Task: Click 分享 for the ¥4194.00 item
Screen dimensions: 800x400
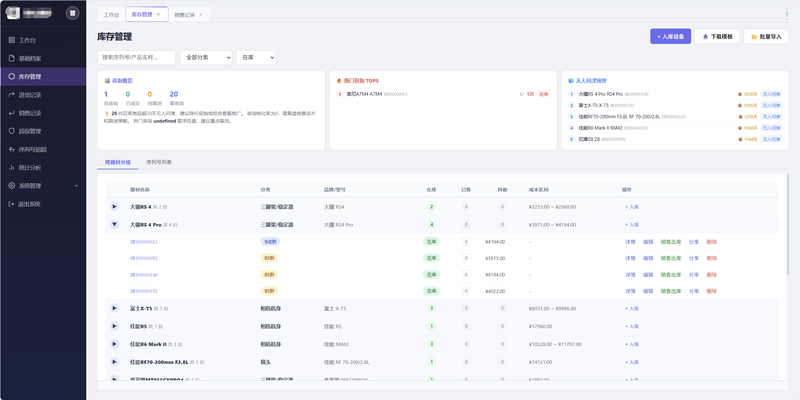Action: pyautogui.click(x=694, y=274)
